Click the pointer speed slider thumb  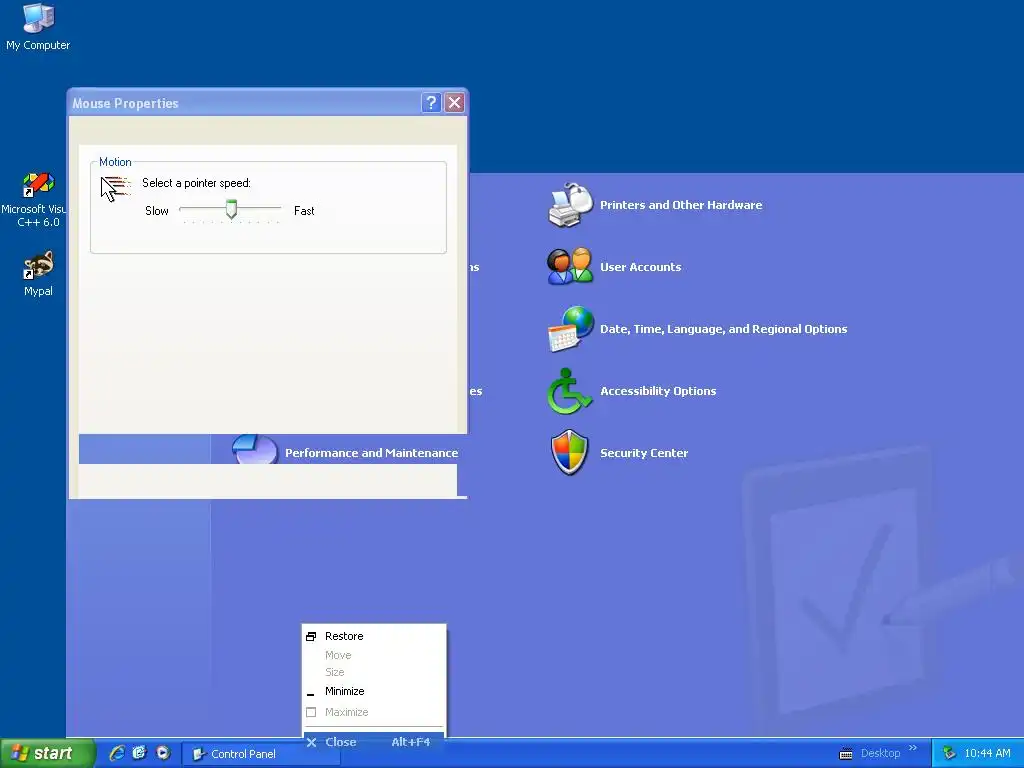pyautogui.click(x=231, y=209)
